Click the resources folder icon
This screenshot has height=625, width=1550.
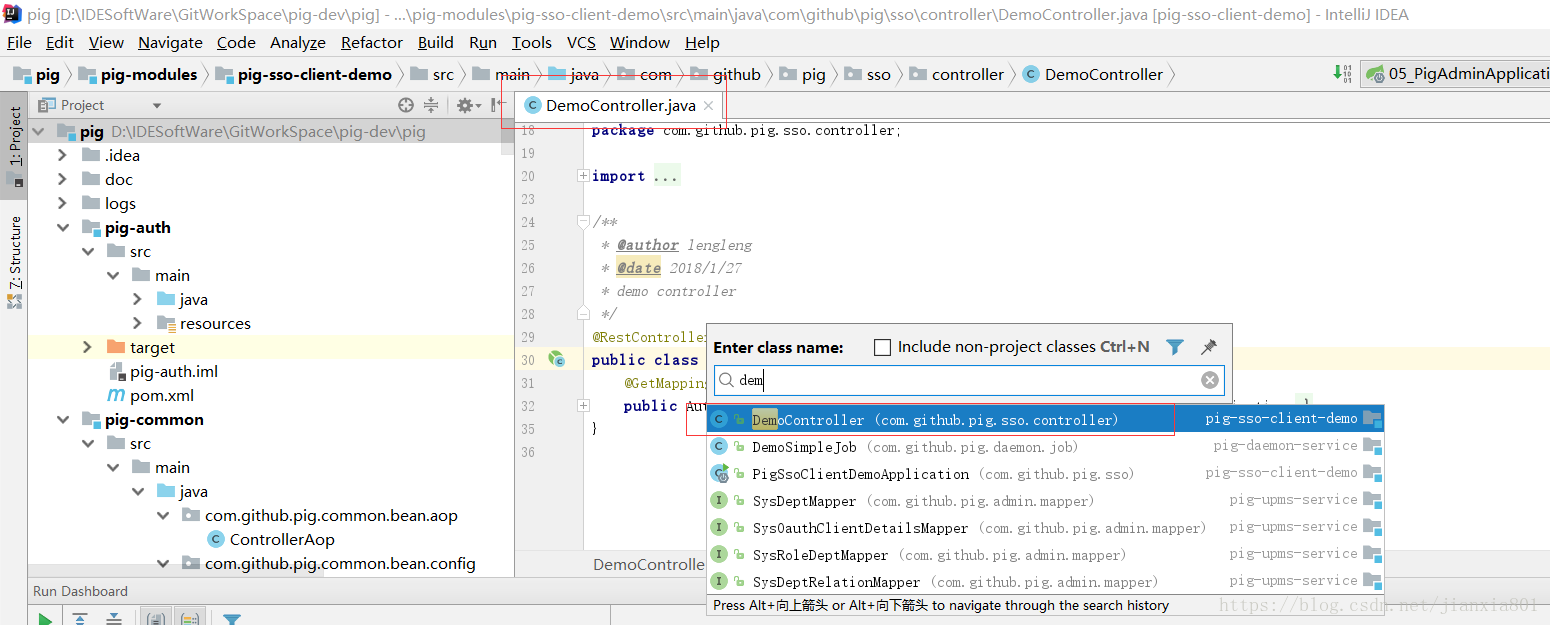coord(166,323)
